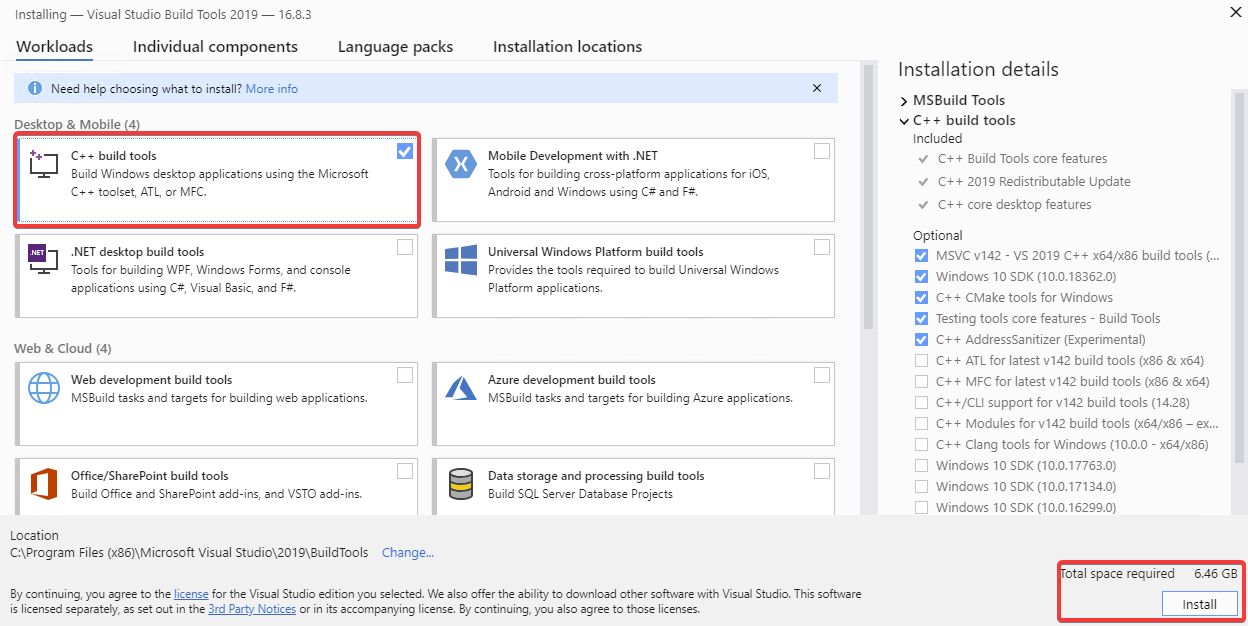This screenshot has height=626, width=1248.
Task: Open the Language packs tab
Action: (395, 47)
